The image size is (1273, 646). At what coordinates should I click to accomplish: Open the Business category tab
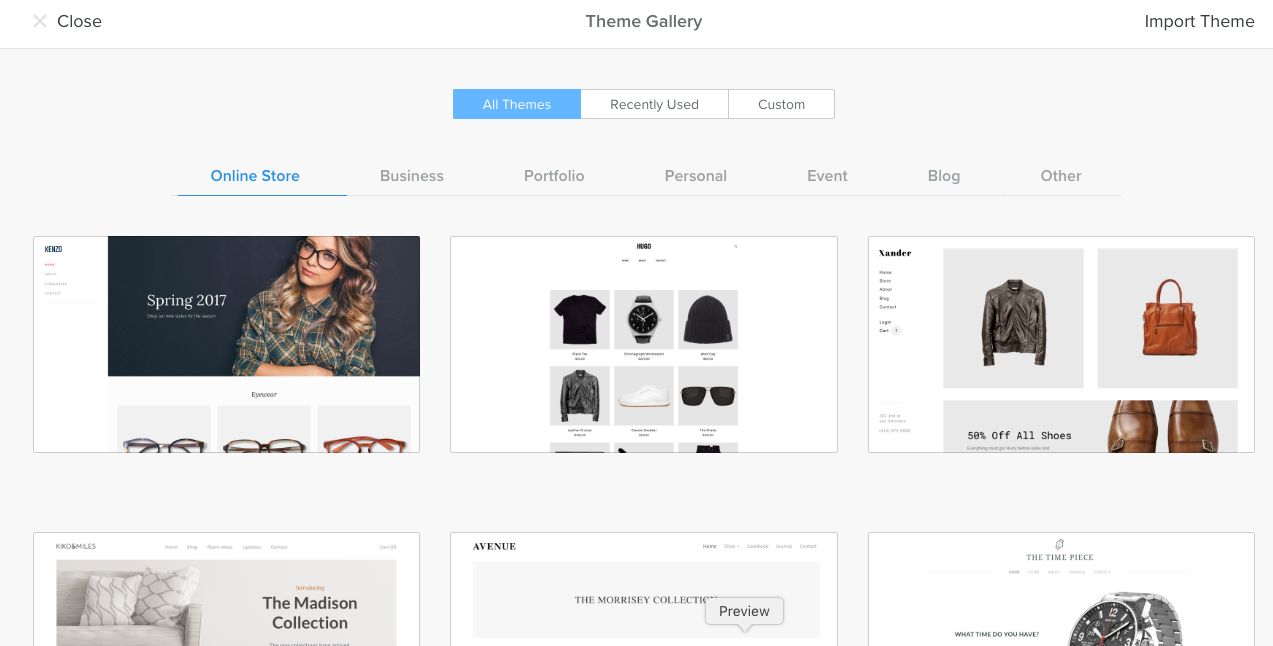(x=412, y=176)
